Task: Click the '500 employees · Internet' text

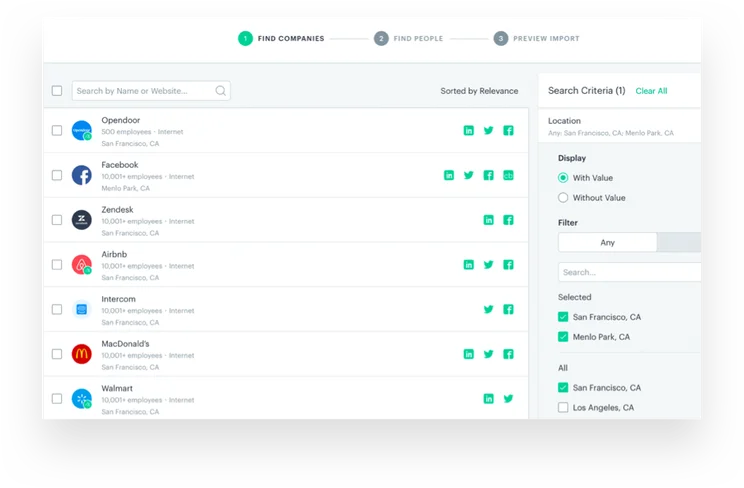Action: (x=142, y=132)
